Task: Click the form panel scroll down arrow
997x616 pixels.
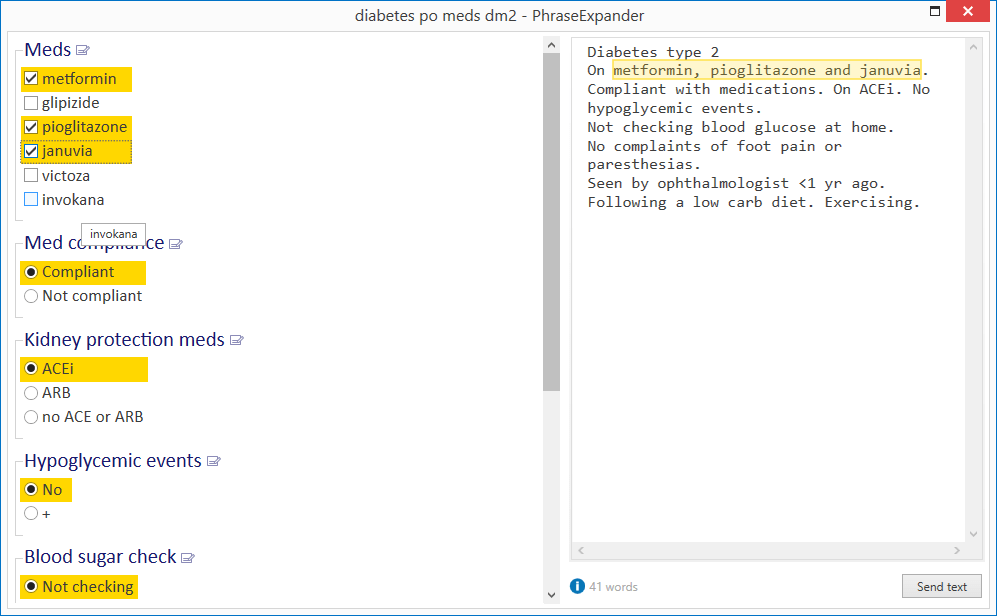Action: coord(551,595)
